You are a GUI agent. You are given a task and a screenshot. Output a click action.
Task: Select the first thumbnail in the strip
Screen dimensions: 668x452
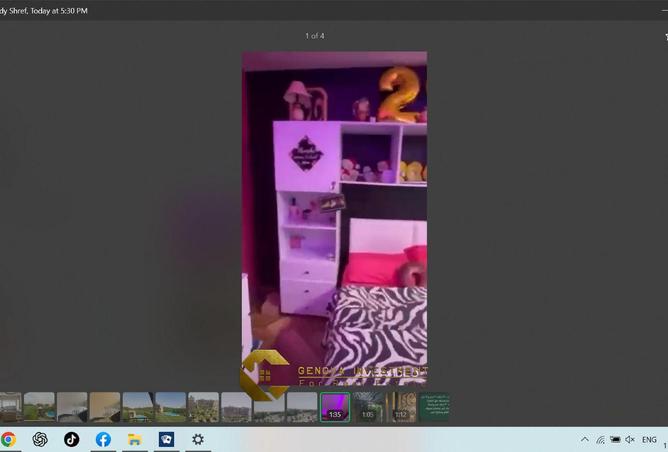[x=9, y=406]
